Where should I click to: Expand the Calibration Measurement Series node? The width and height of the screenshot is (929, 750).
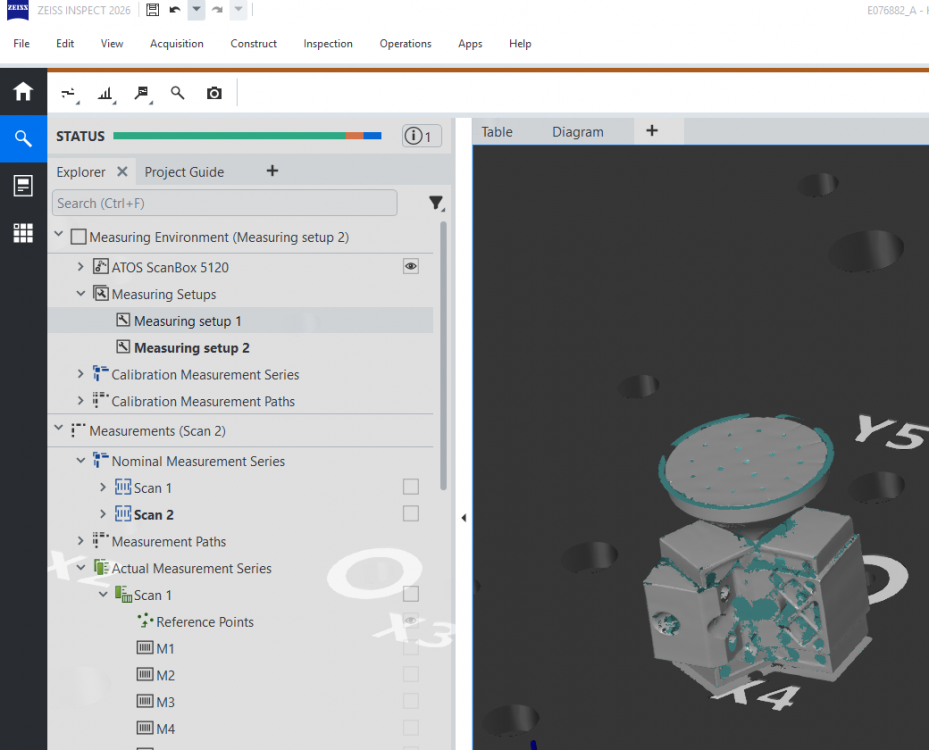(81, 374)
